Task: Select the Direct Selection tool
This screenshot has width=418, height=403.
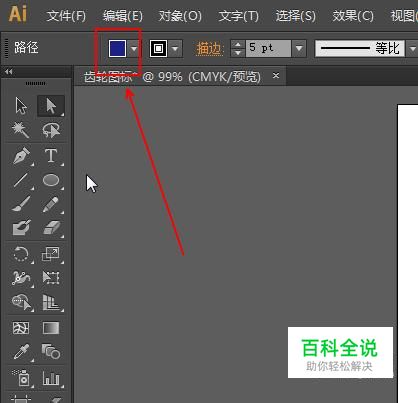Action: coord(51,106)
